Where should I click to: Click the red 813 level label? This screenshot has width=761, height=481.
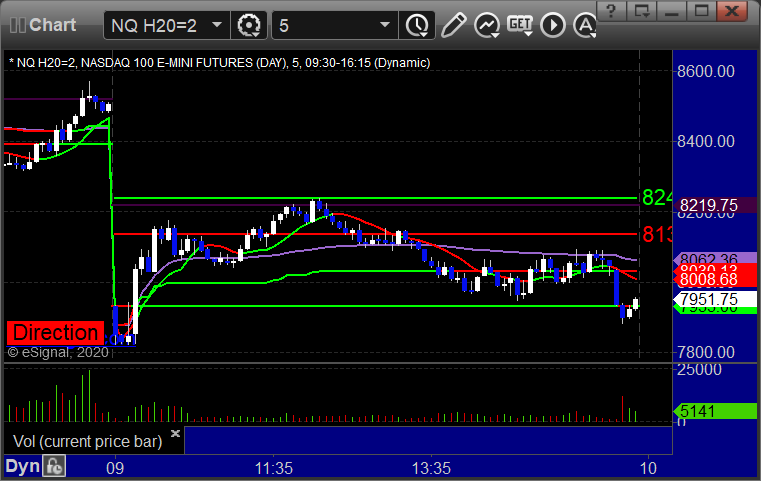pyautogui.click(x=657, y=234)
